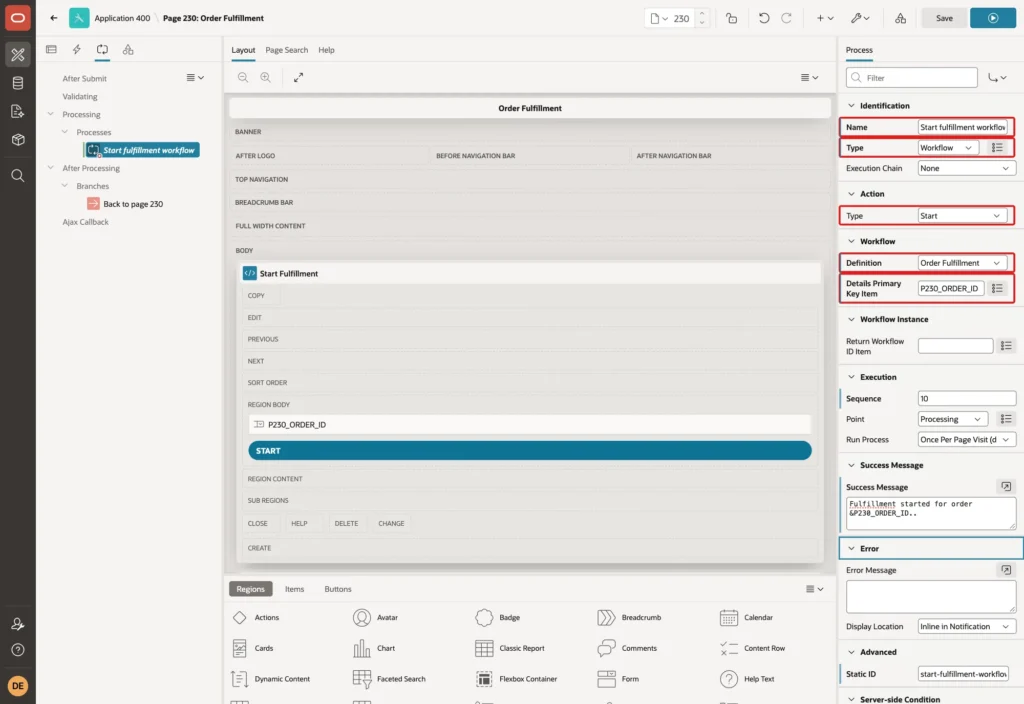Image resolution: width=1024 pixels, height=704 pixels.
Task: Select the P230_ORDER_ID item in layout
Action: 530,424
